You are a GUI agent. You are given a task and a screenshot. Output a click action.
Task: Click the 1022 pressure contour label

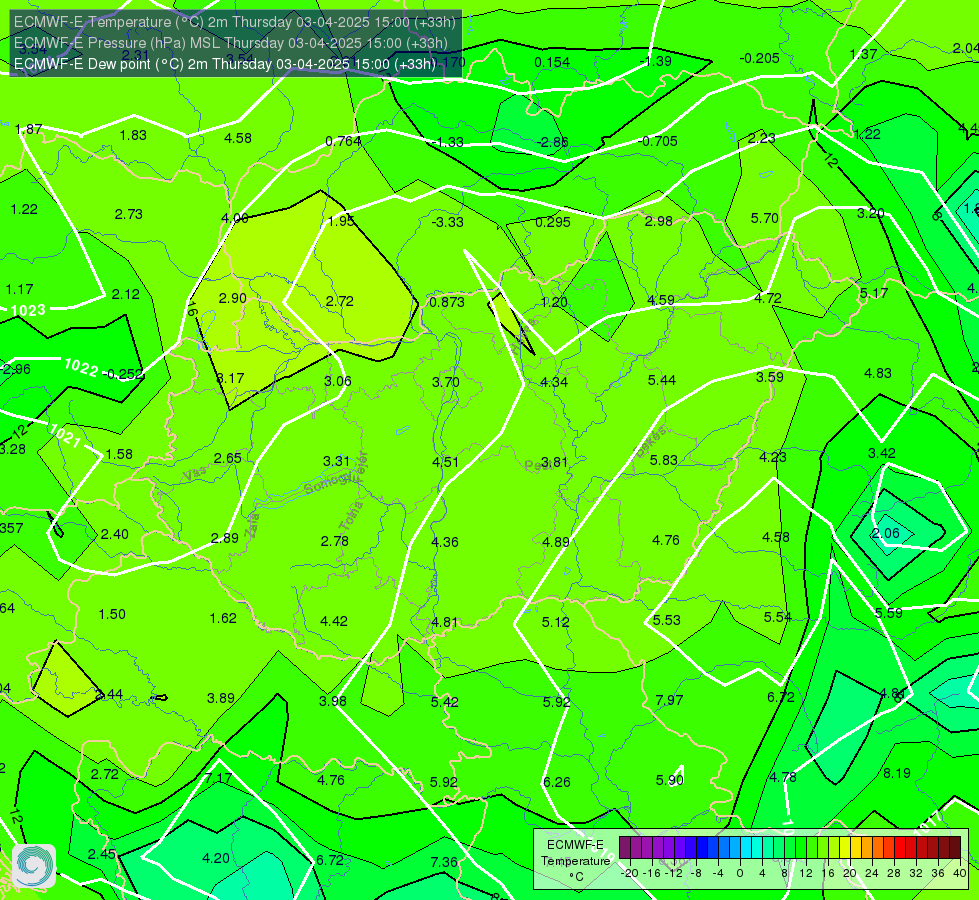pyautogui.click(x=81, y=368)
